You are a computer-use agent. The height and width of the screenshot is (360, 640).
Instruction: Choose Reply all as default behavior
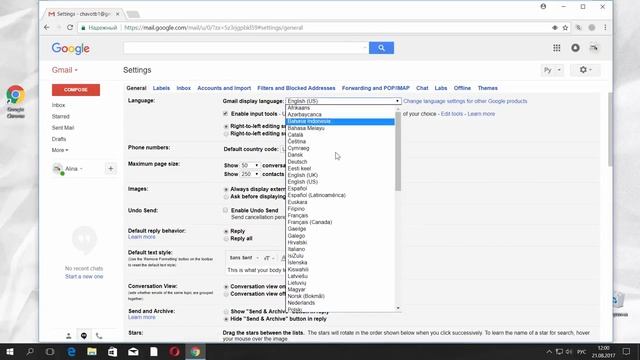[x=226, y=239]
